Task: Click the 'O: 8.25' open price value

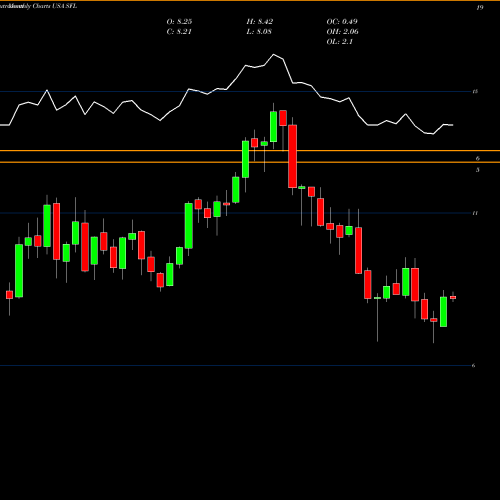Action: pos(179,22)
